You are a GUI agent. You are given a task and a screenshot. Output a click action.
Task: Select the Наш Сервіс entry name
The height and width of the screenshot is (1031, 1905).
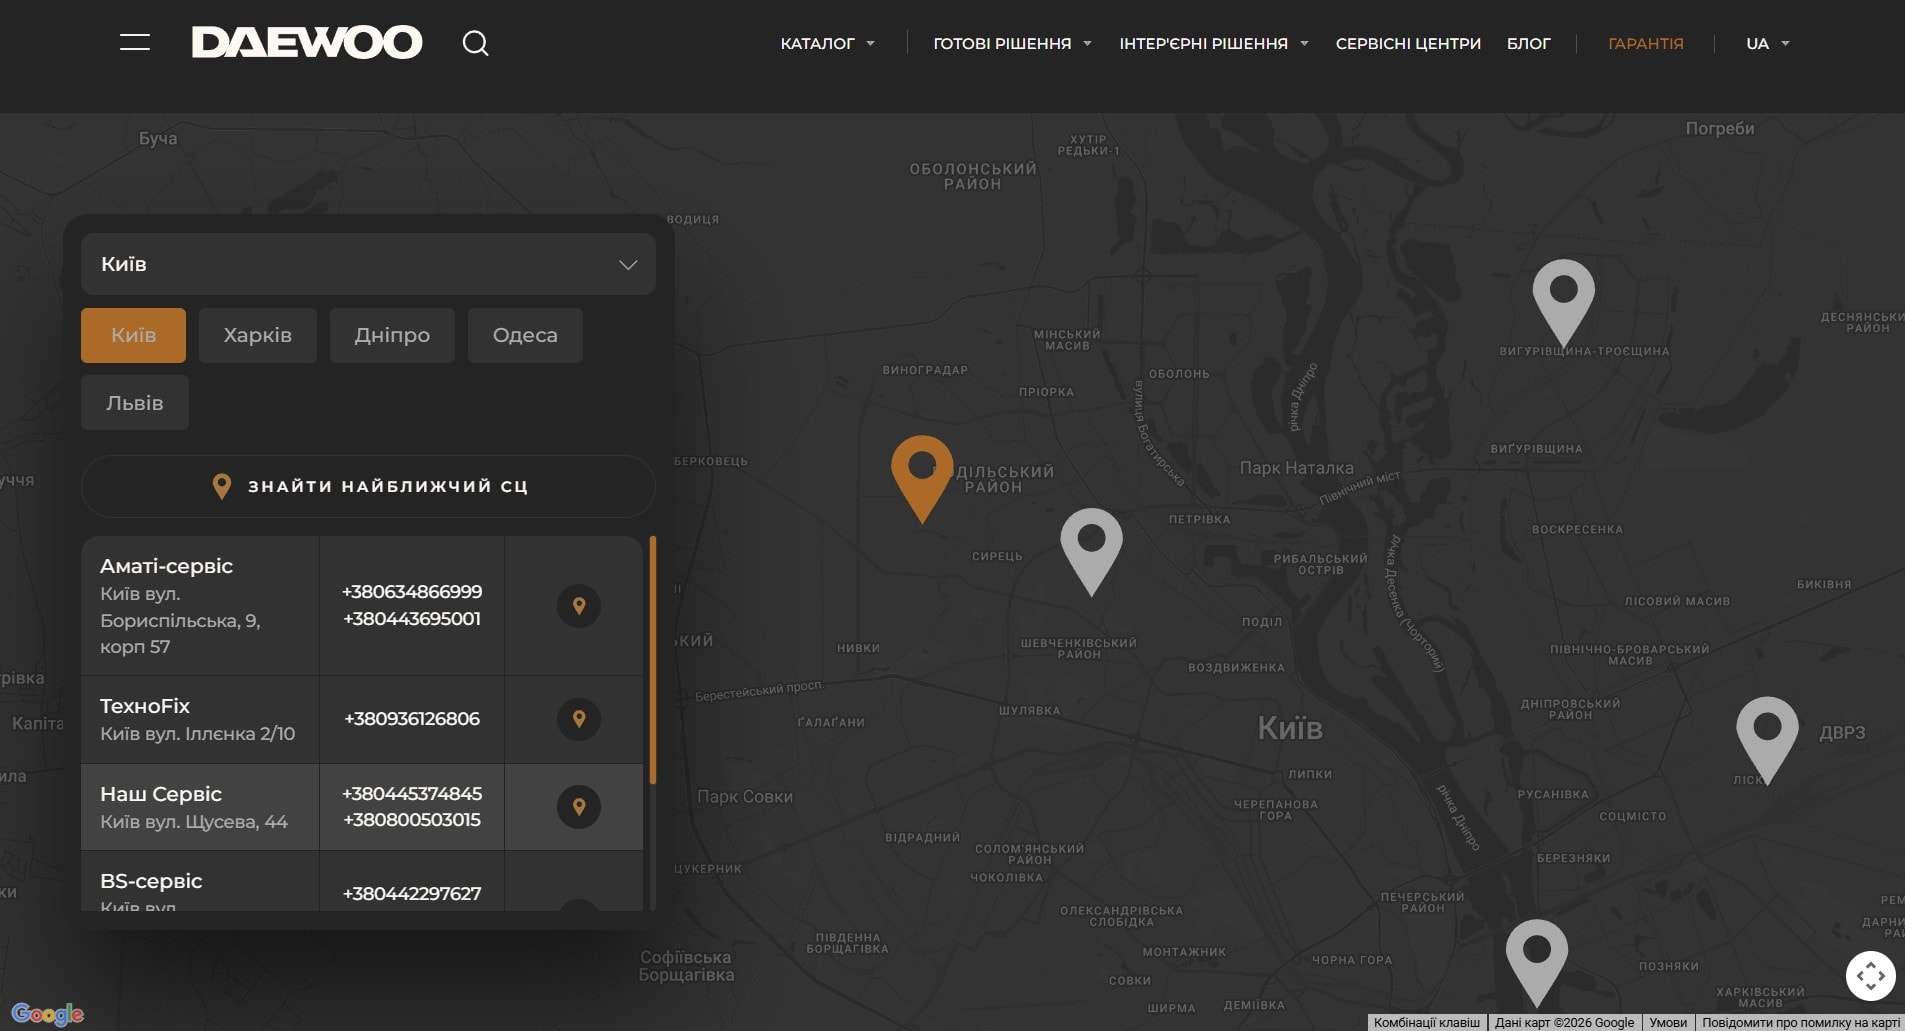(x=161, y=794)
